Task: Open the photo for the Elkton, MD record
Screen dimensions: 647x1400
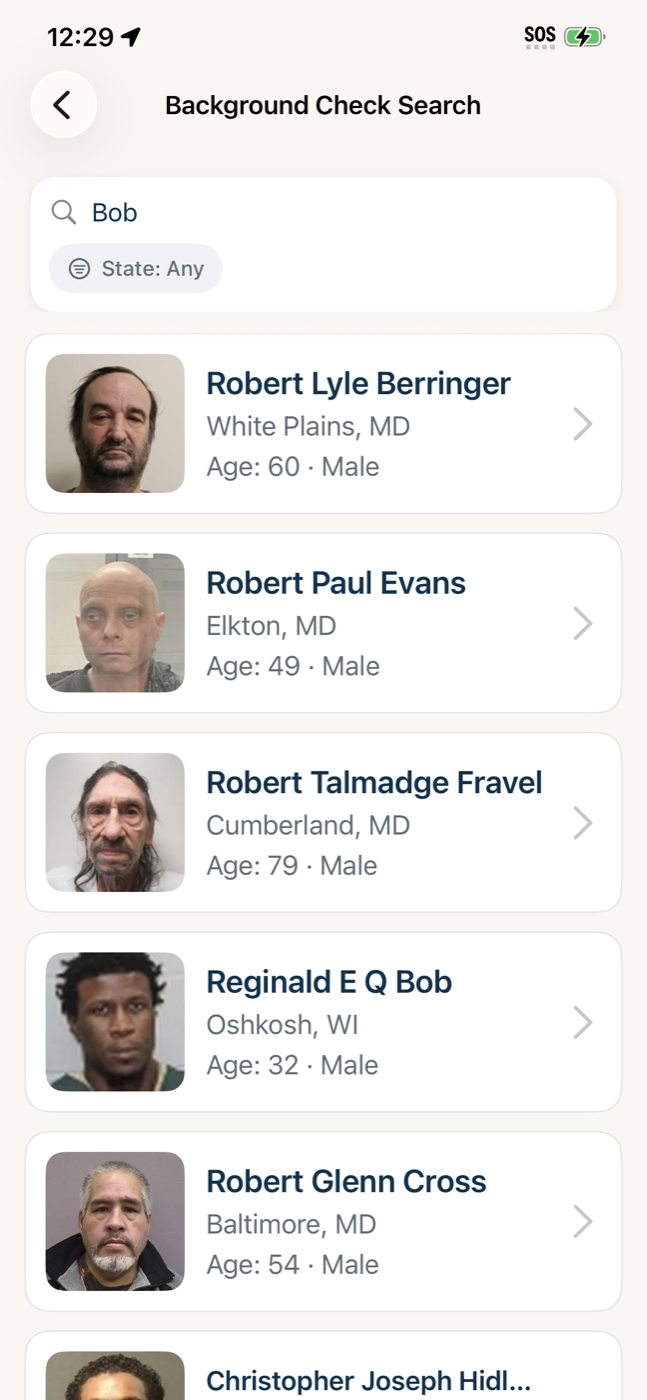Action: click(x=115, y=623)
